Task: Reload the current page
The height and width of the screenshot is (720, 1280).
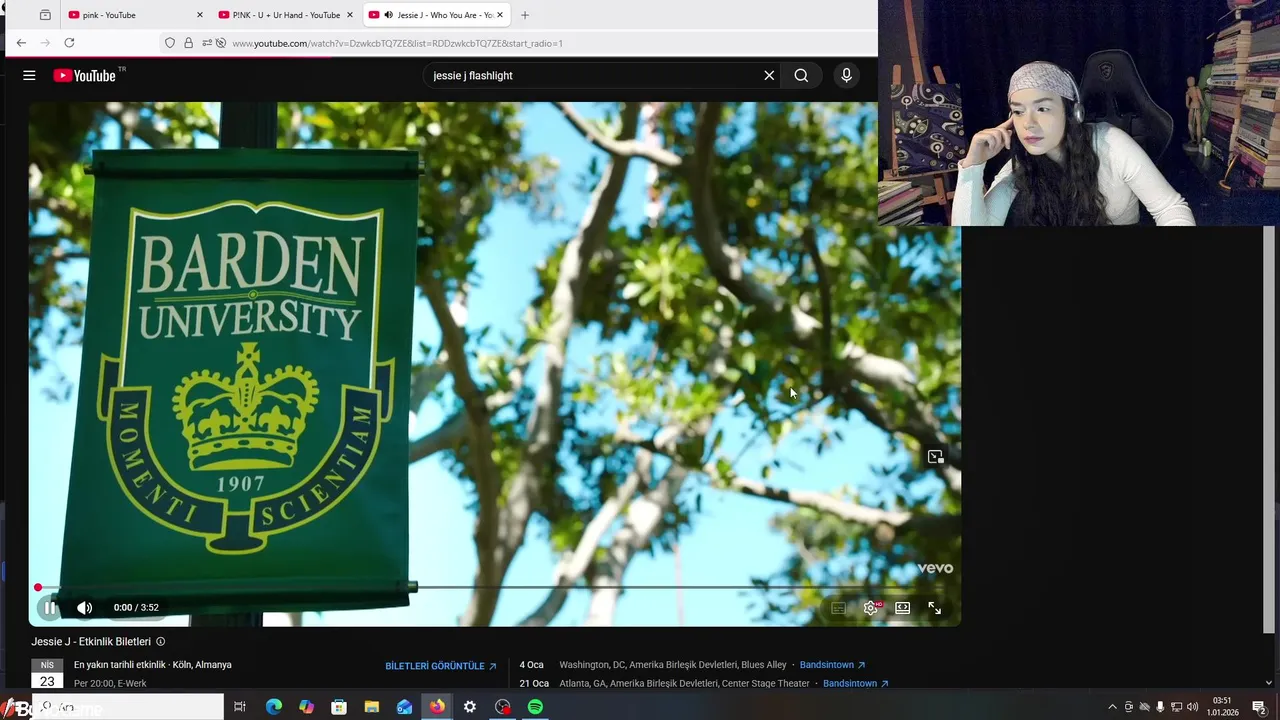Action: point(69,43)
